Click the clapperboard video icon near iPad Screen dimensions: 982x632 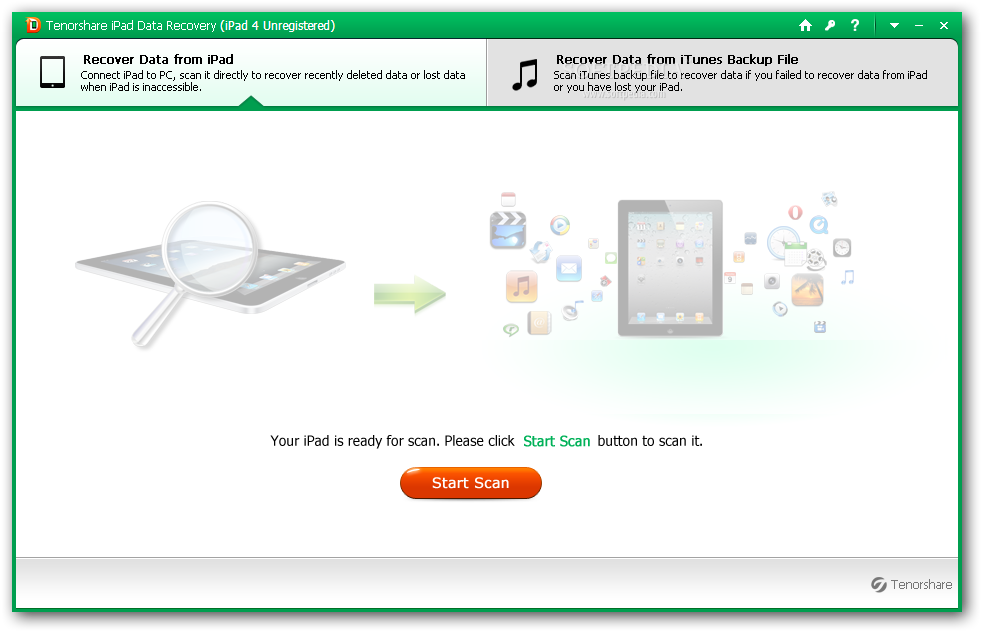pyautogui.click(x=508, y=231)
